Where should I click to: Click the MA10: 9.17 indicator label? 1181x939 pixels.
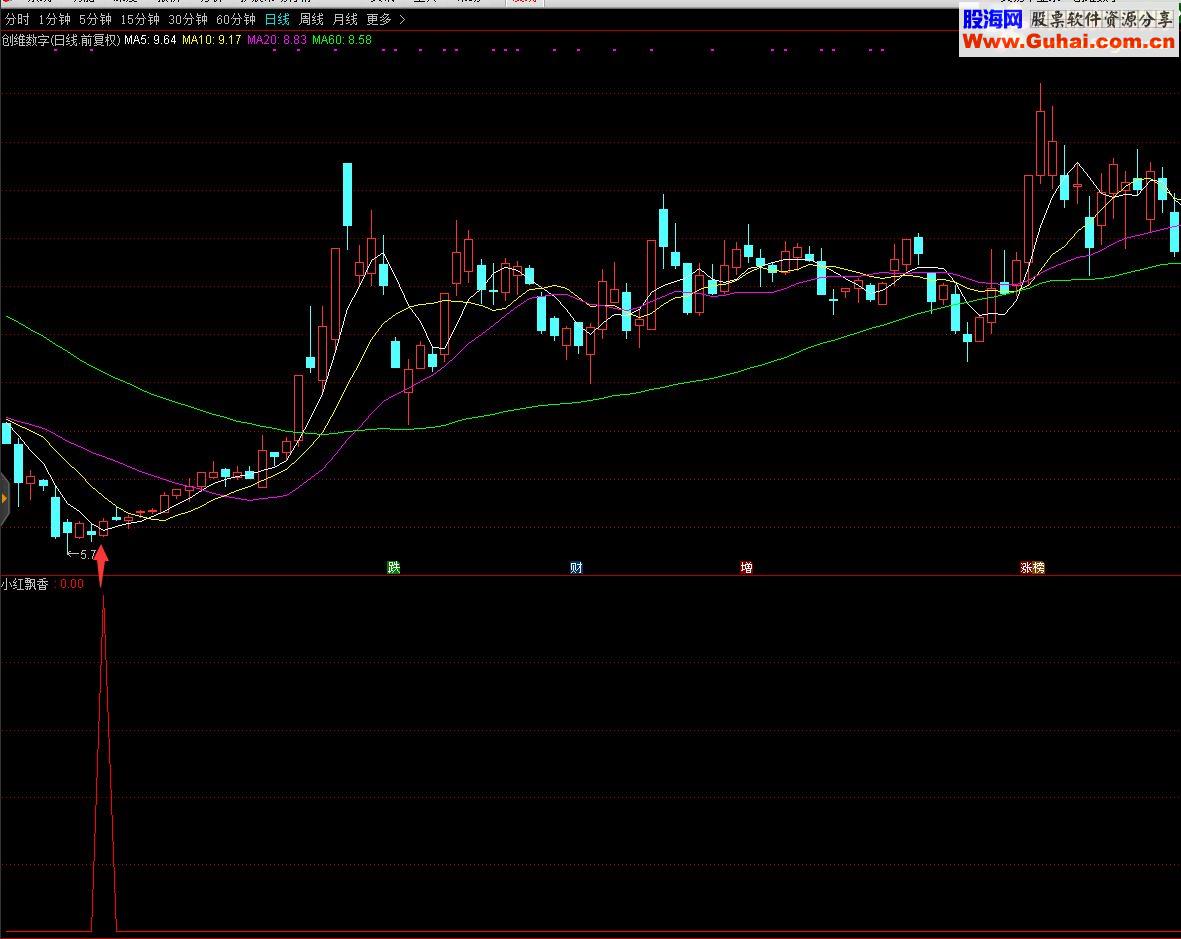pyautogui.click(x=212, y=40)
